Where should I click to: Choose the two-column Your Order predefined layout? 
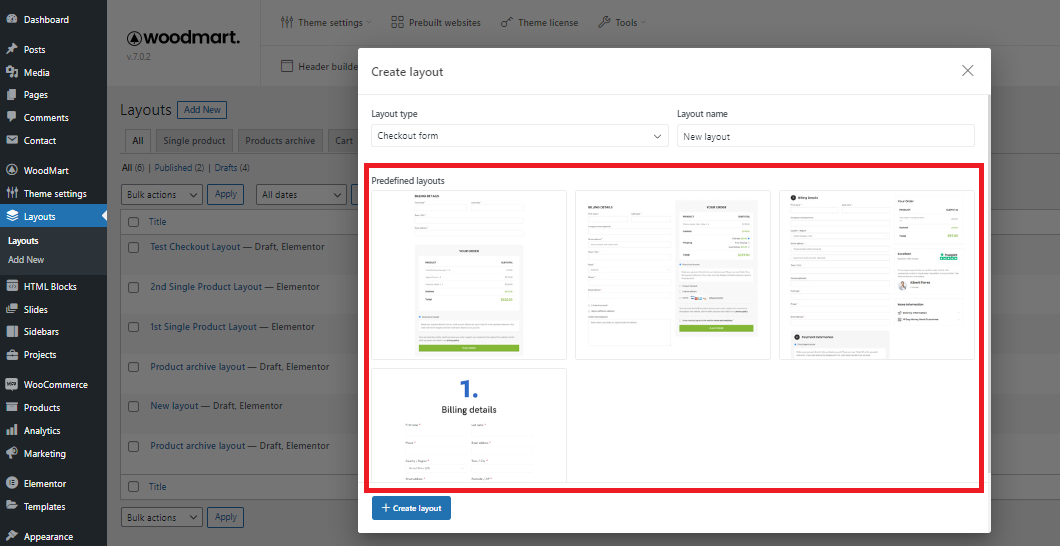tap(673, 275)
